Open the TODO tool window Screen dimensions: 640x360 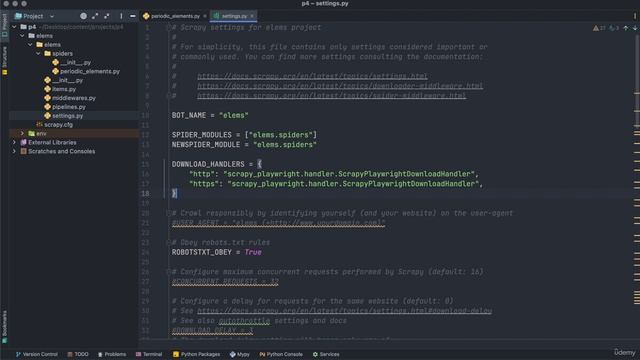78,354
